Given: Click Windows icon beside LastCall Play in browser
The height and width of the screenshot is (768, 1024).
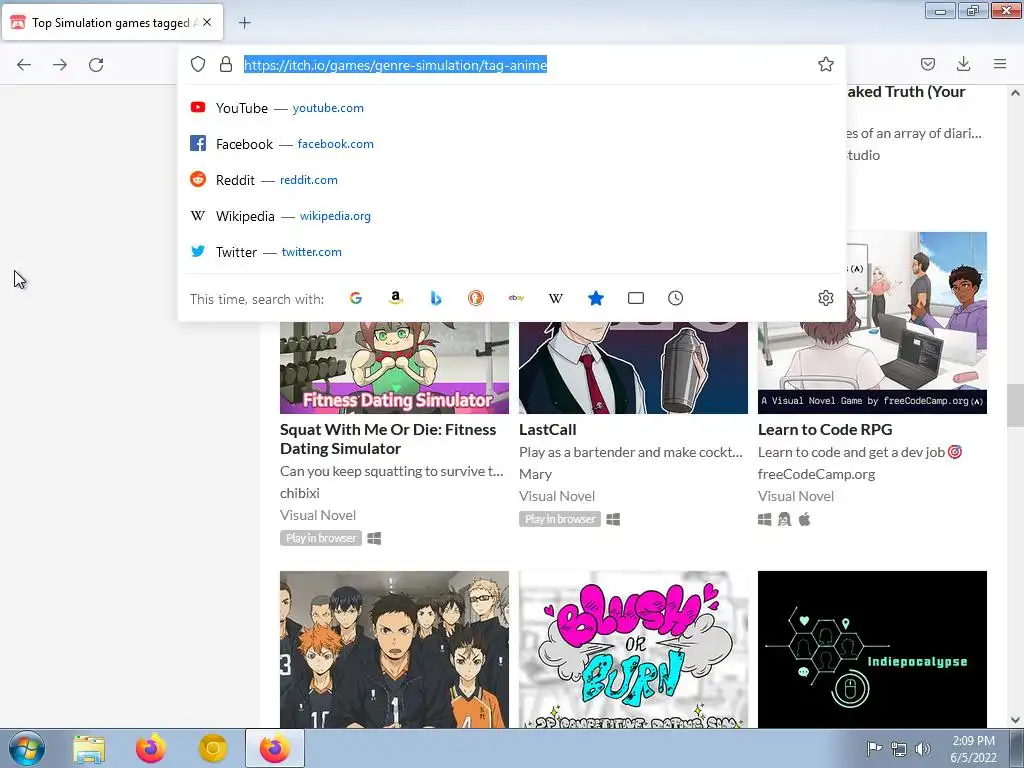Looking at the screenshot, I should click(x=613, y=519).
